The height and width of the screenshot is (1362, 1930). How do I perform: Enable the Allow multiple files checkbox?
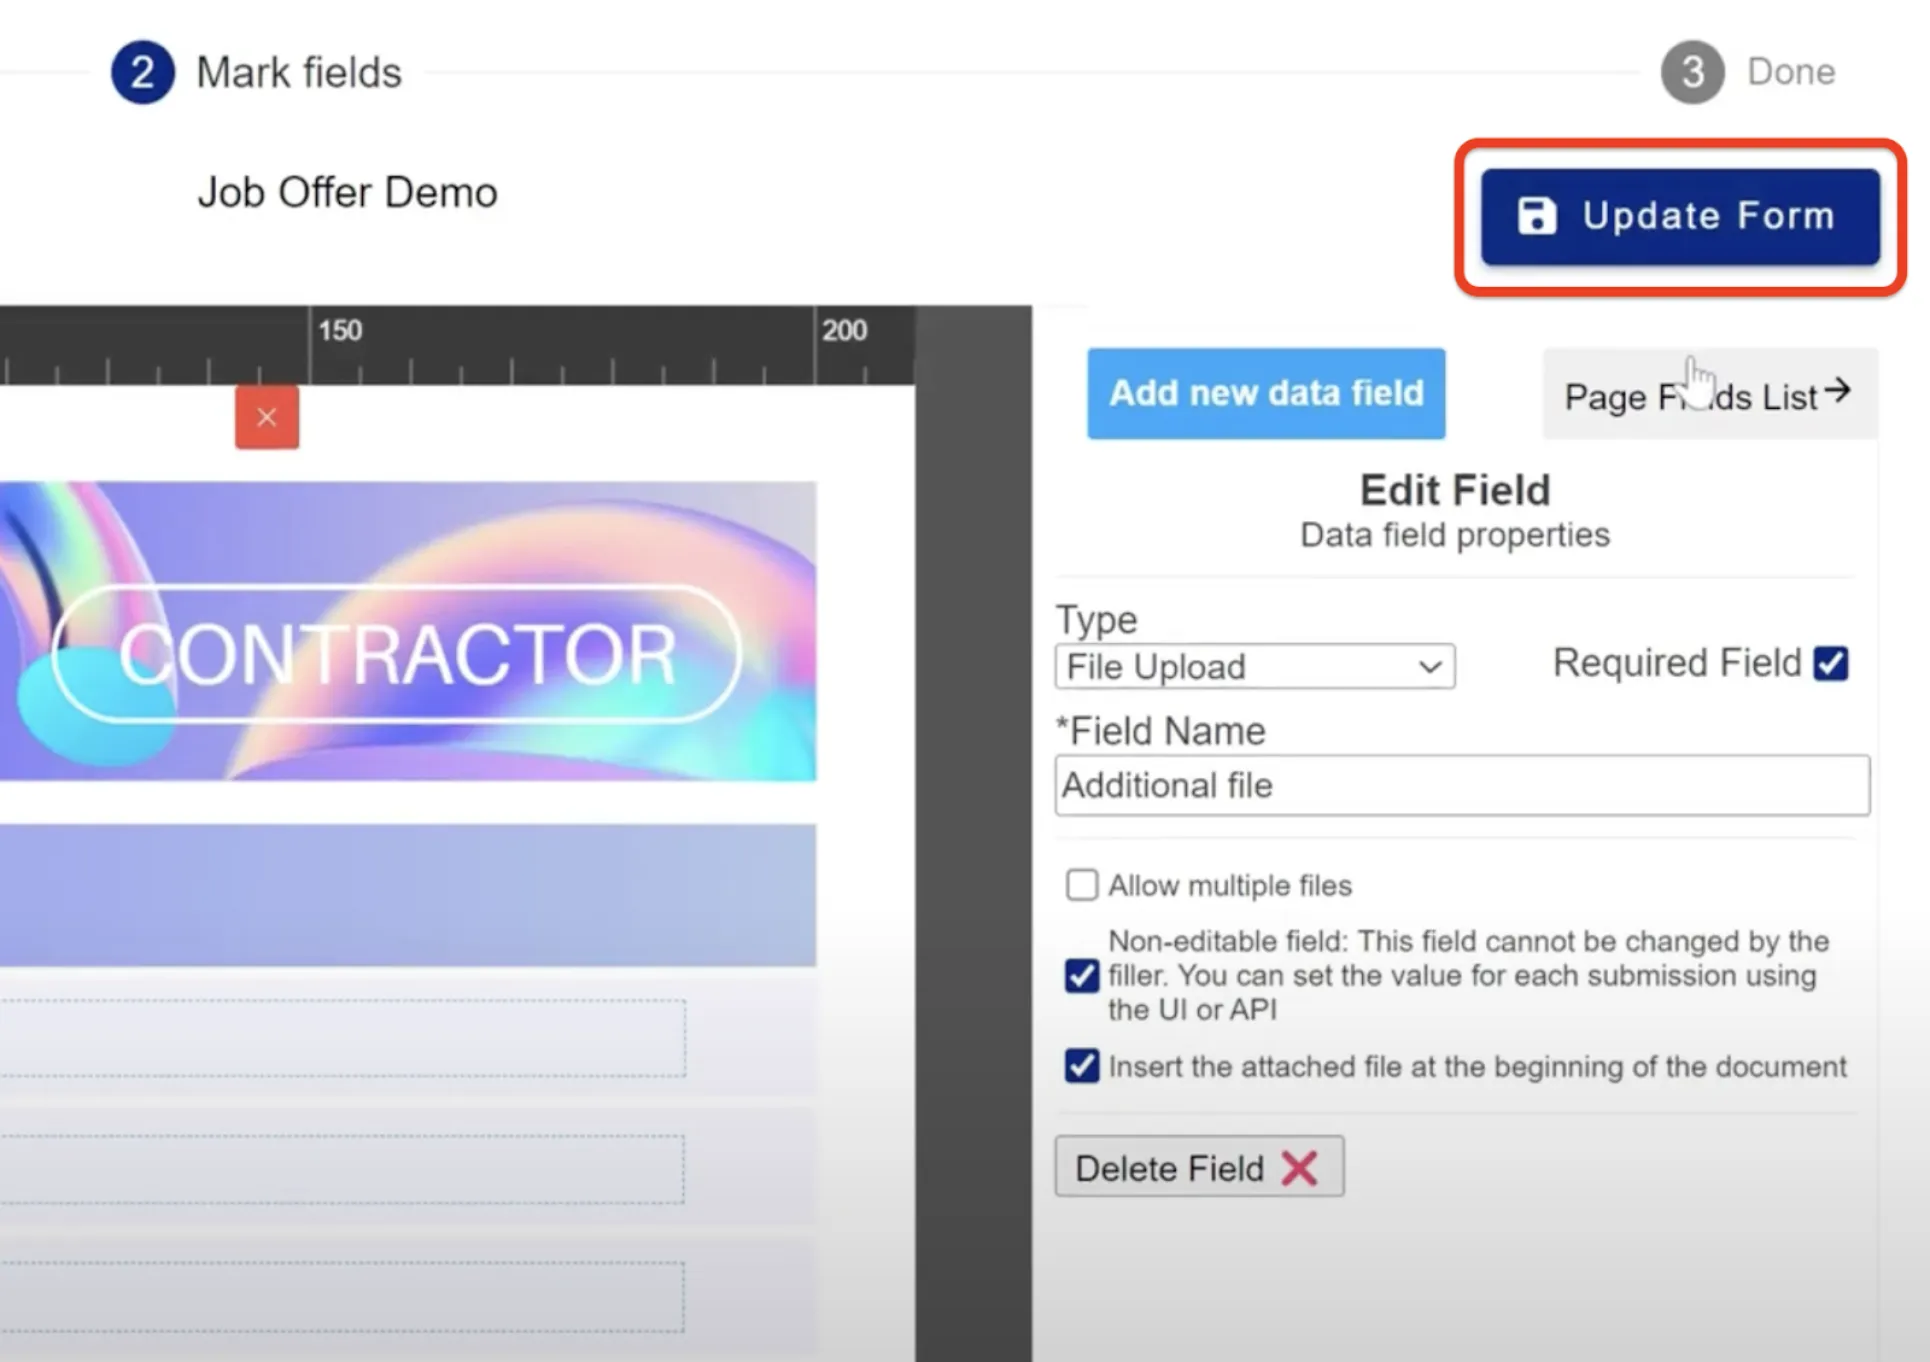click(1081, 885)
